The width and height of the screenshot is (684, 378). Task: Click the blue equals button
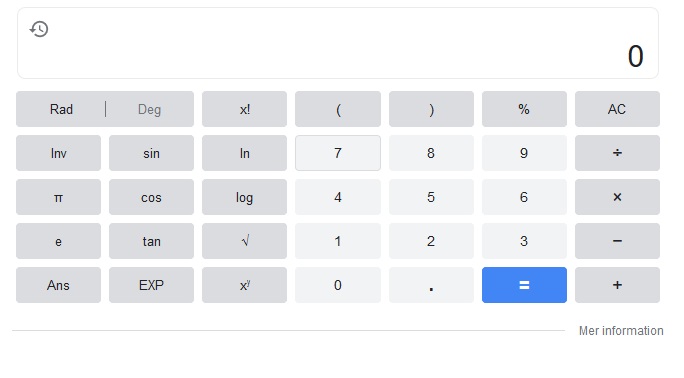[x=524, y=285]
